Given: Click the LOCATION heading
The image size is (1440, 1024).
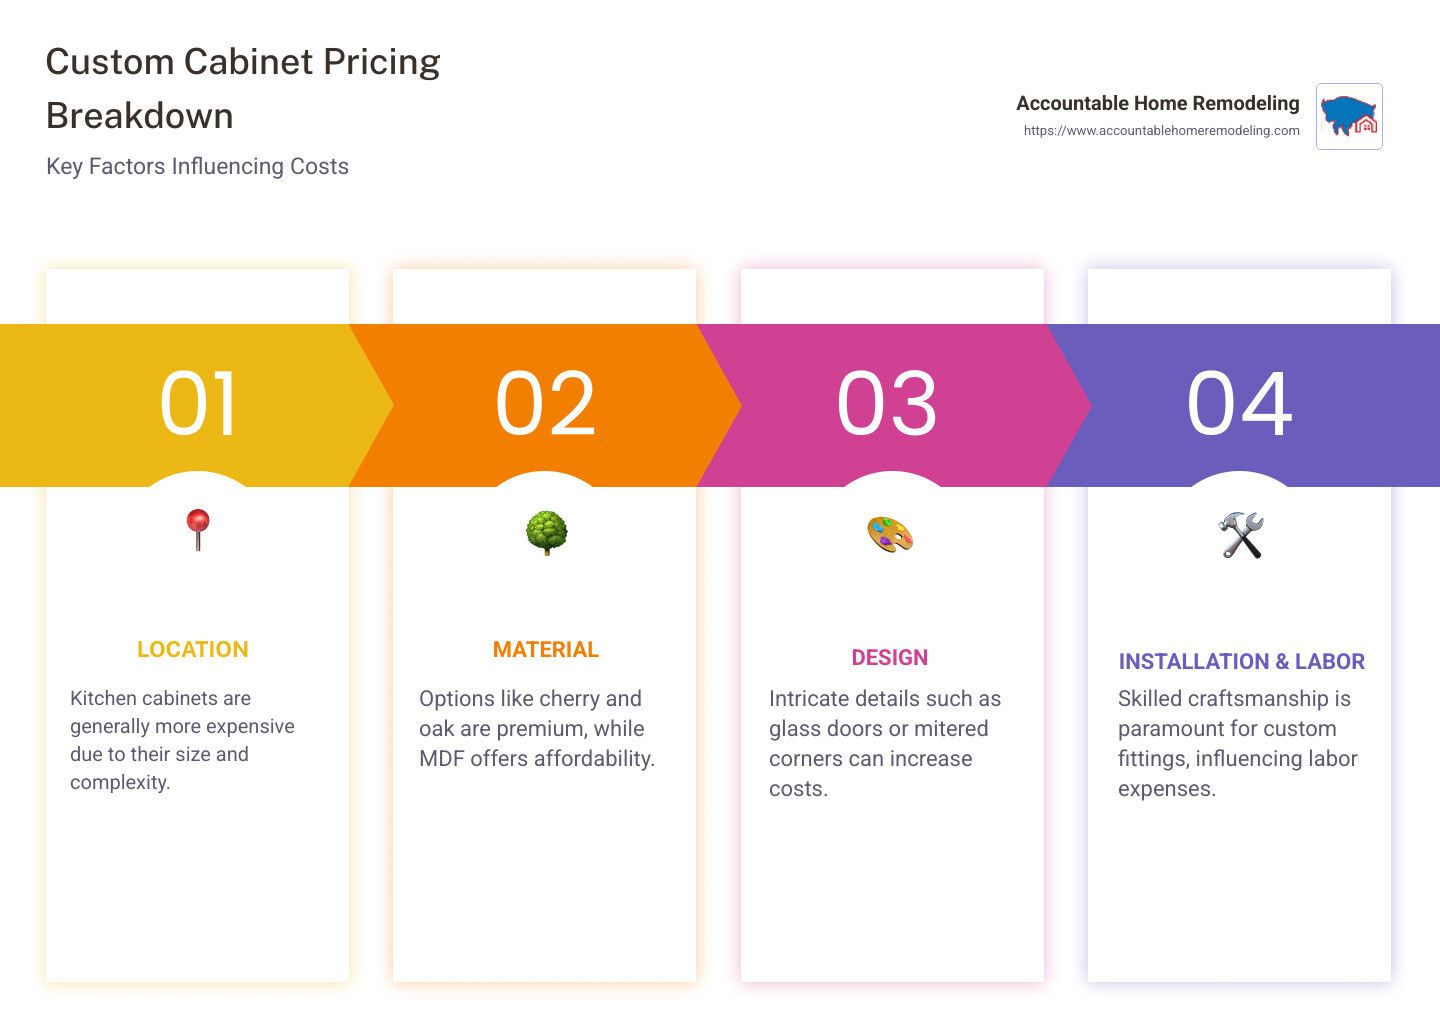Looking at the screenshot, I should pyautogui.click(x=193, y=649).
